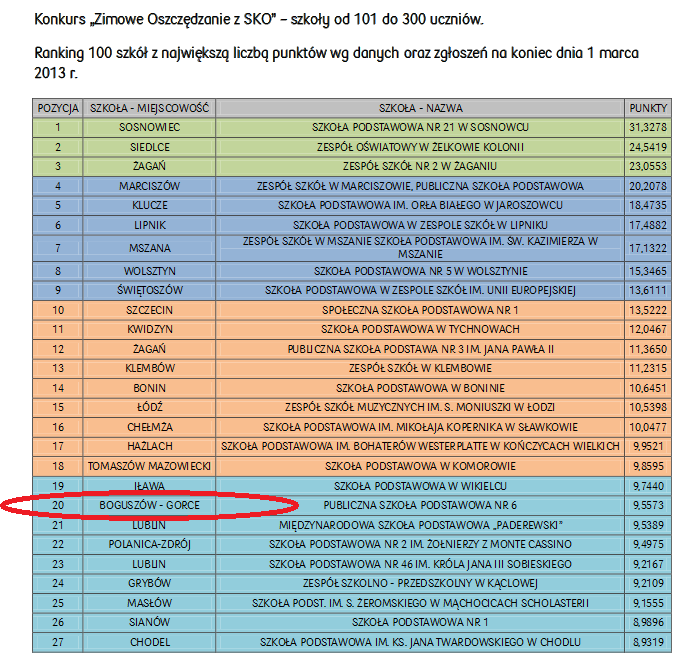680x653 pixels.
Task: Select the LIPNIK locality cell
Action: [149, 225]
